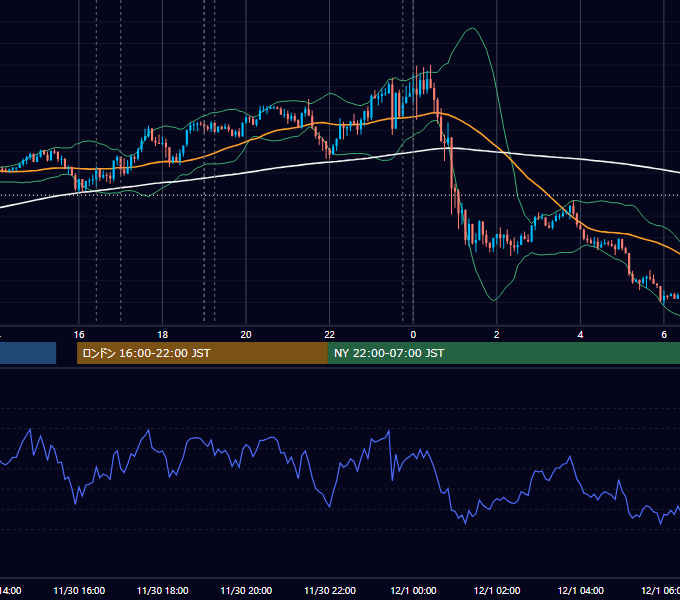Click the 11/30 18:00 date label
The width and height of the screenshot is (680, 600).
pos(163,591)
